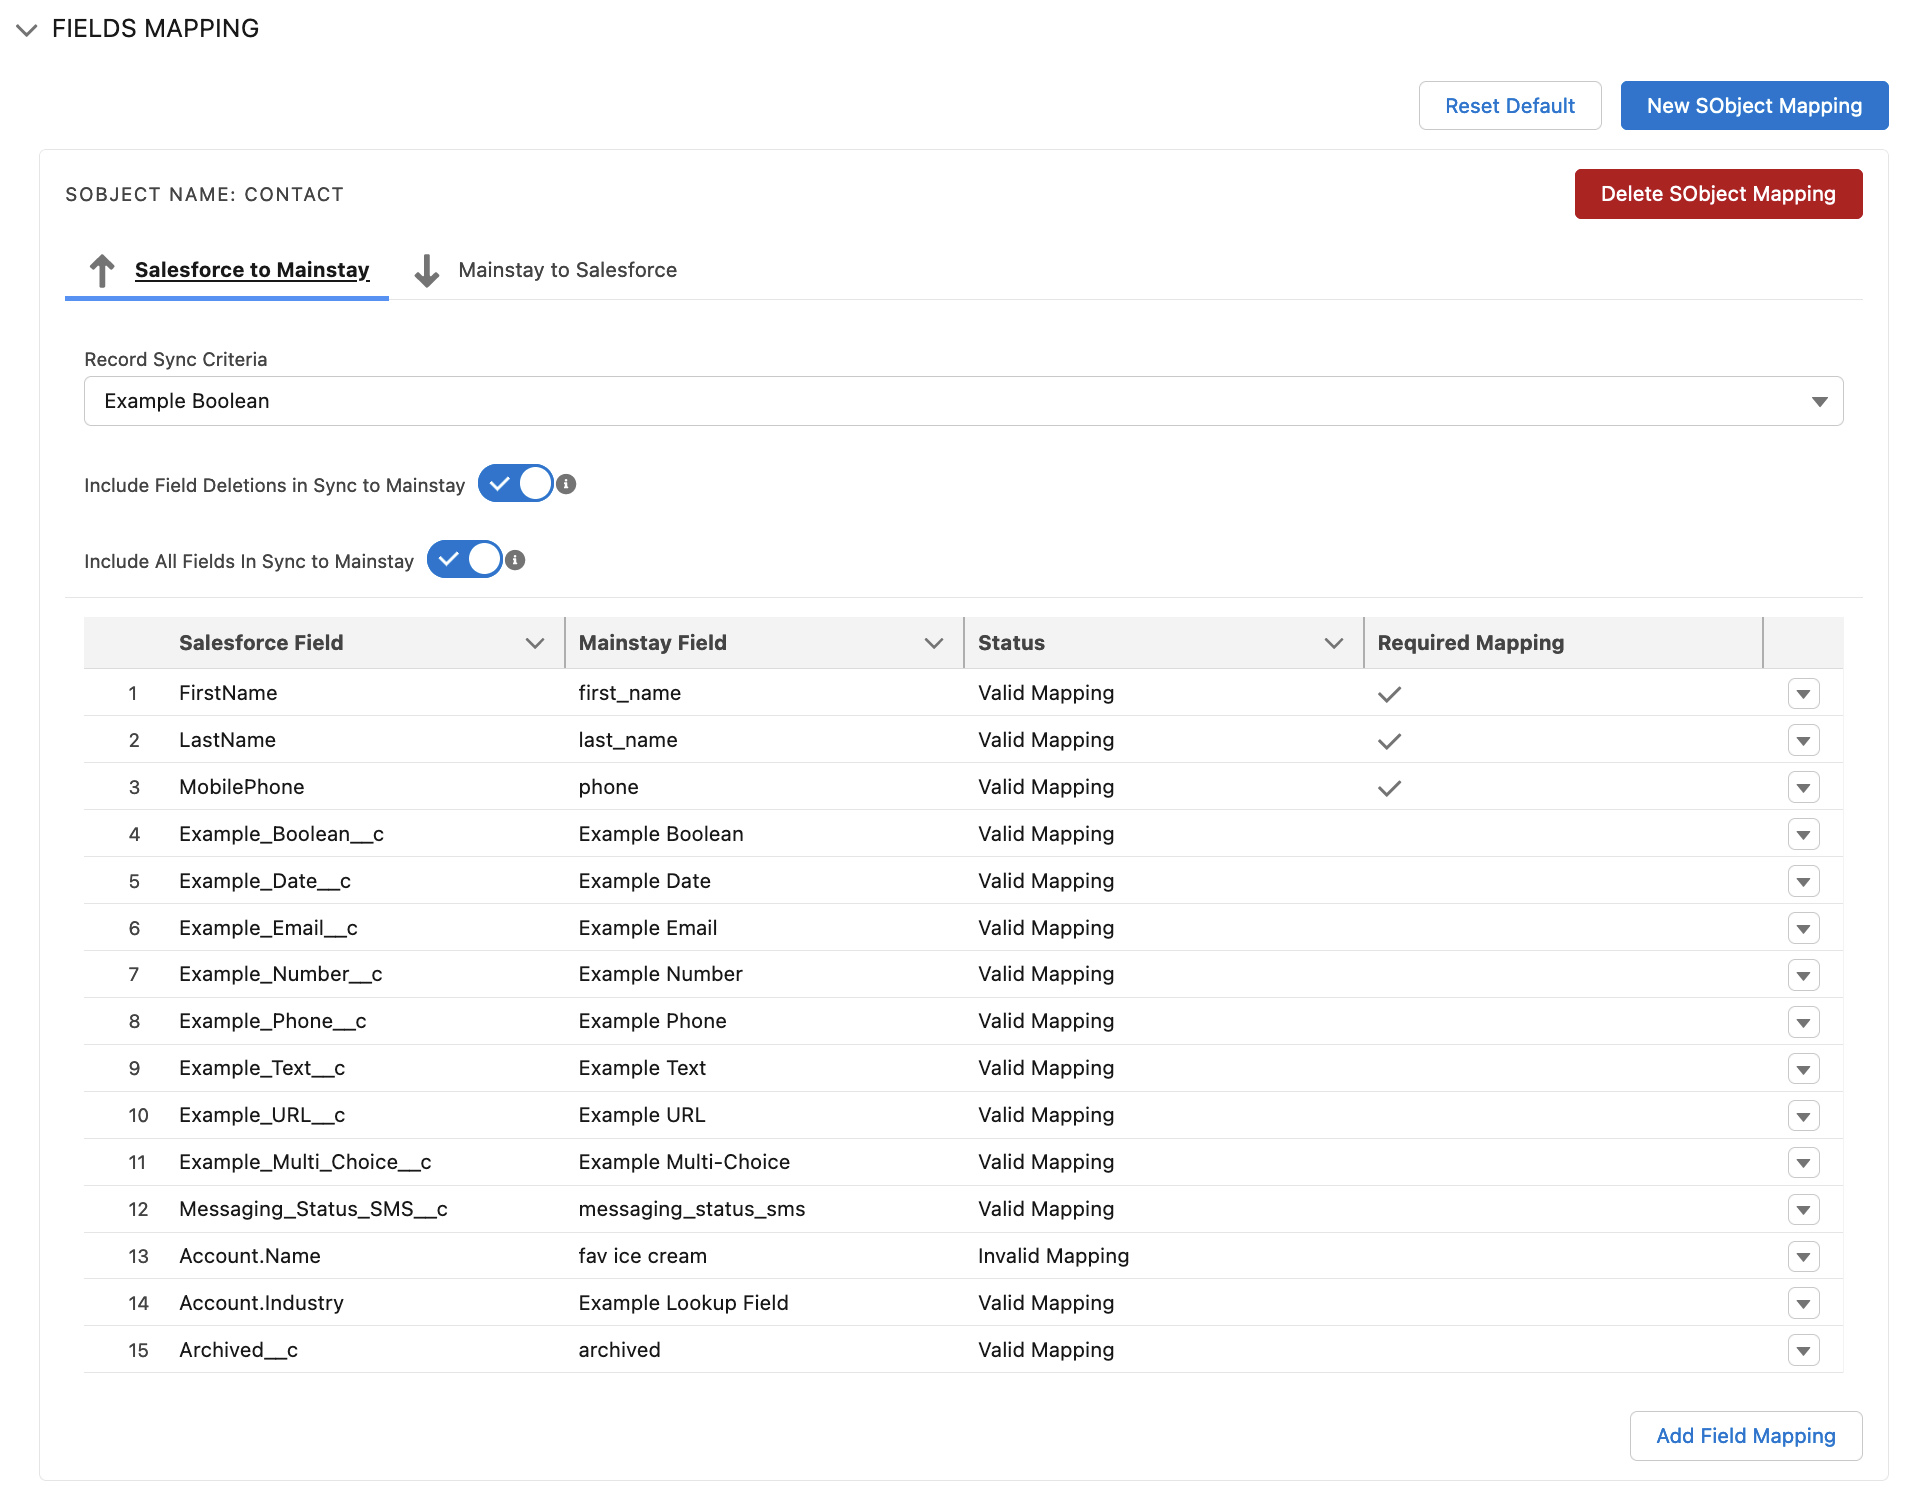Click the Salesforce to Mainstay up arrow
Viewport: 1918px width, 1498px height.
[x=102, y=270]
